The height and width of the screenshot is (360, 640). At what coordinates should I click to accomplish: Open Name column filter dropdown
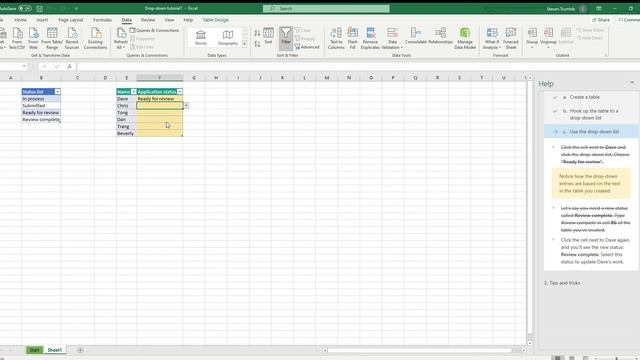133,92
